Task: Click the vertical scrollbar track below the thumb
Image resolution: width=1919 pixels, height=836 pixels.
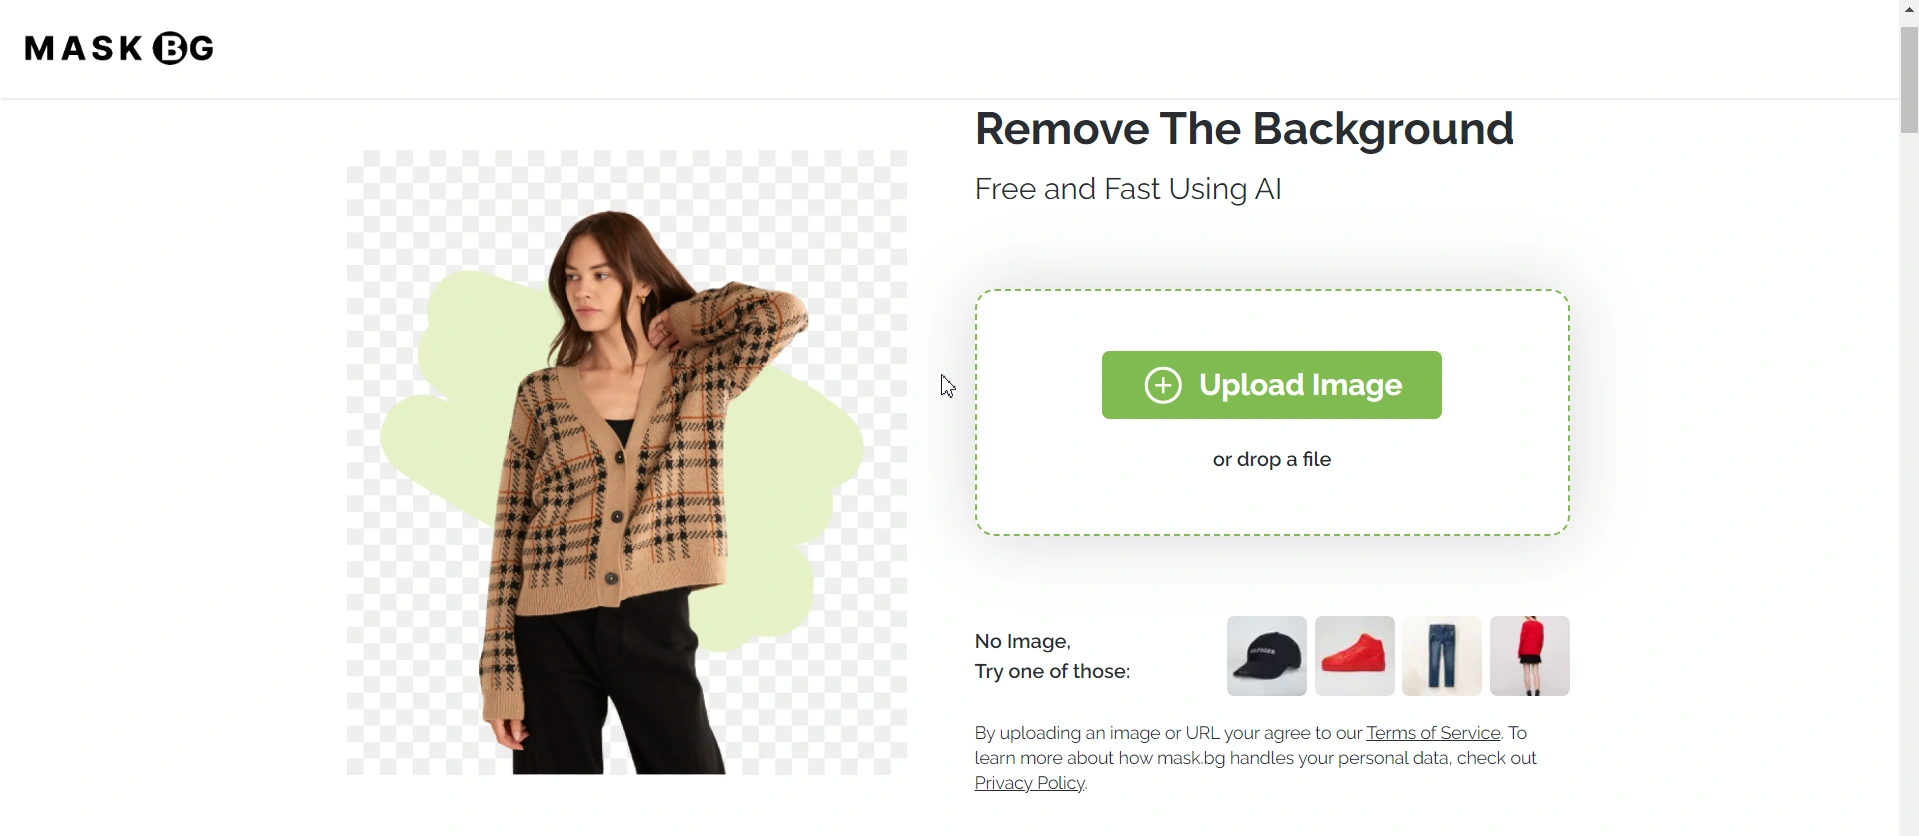Action: coord(1909,480)
